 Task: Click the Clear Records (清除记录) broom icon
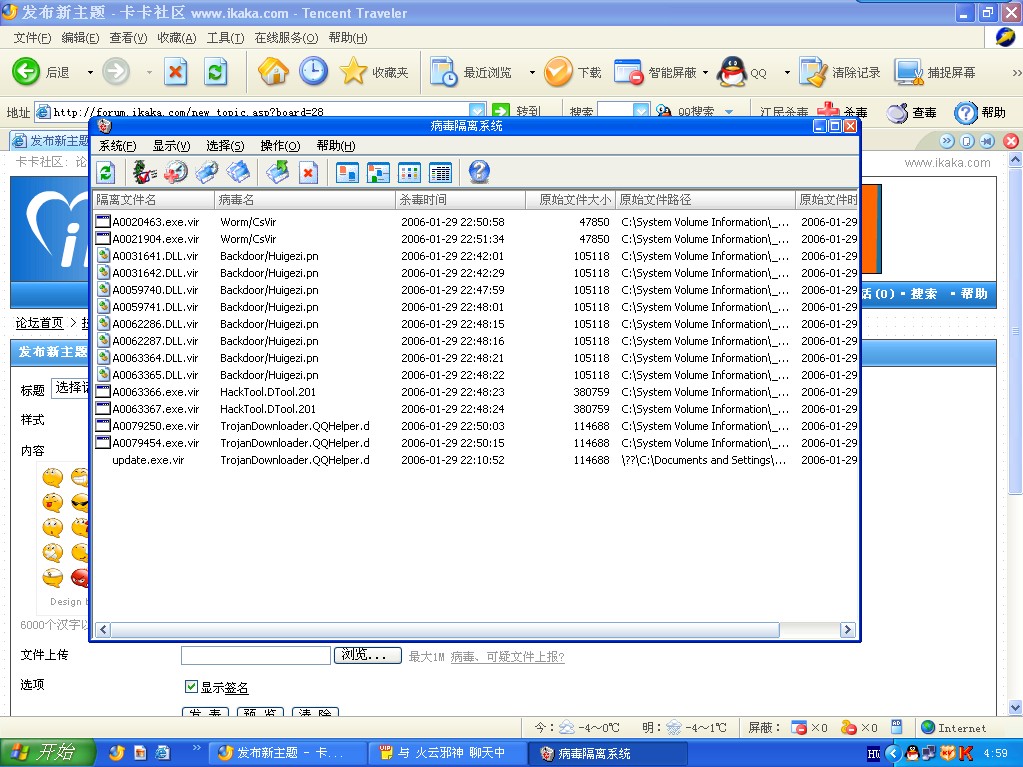[814, 72]
